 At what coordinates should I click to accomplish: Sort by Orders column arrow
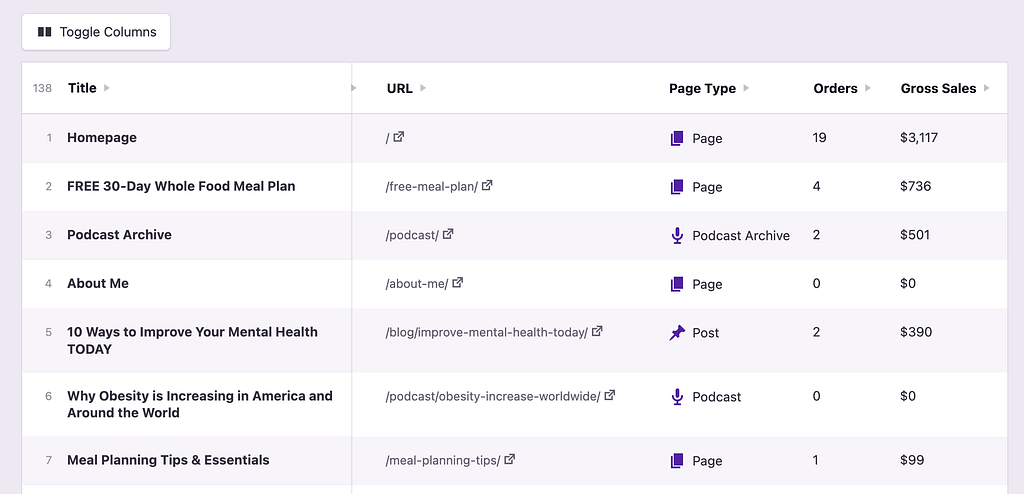click(868, 88)
